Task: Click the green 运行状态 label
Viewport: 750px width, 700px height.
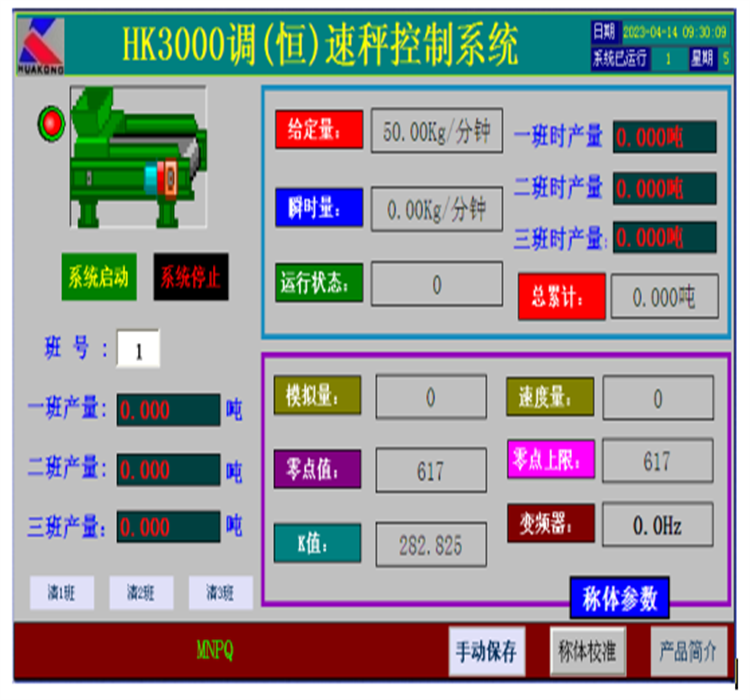Action: pyautogui.click(x=319, y=282)
